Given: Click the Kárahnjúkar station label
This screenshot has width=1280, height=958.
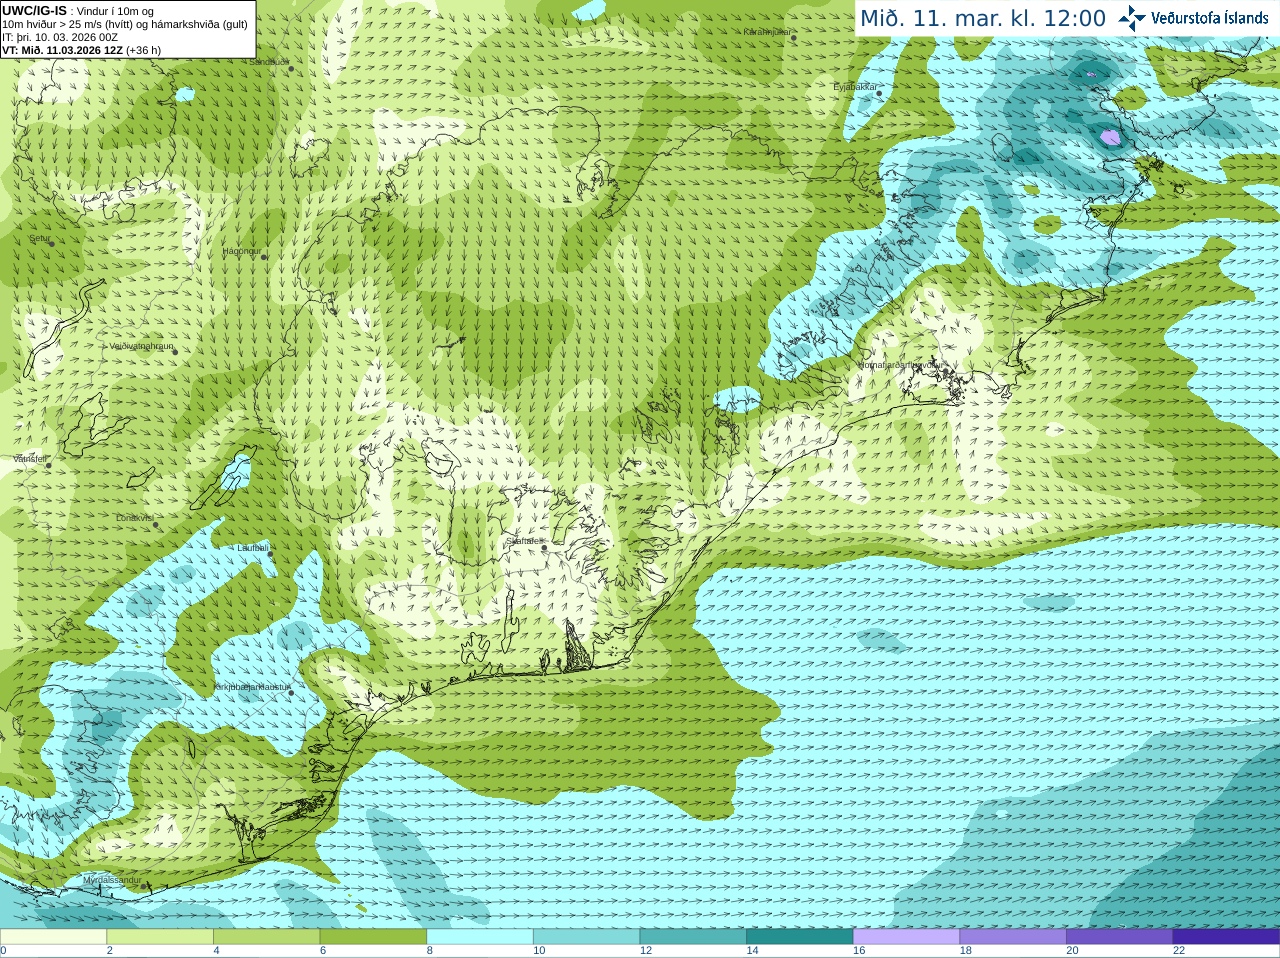Looking at the screenshot, I should click(767, 32).
